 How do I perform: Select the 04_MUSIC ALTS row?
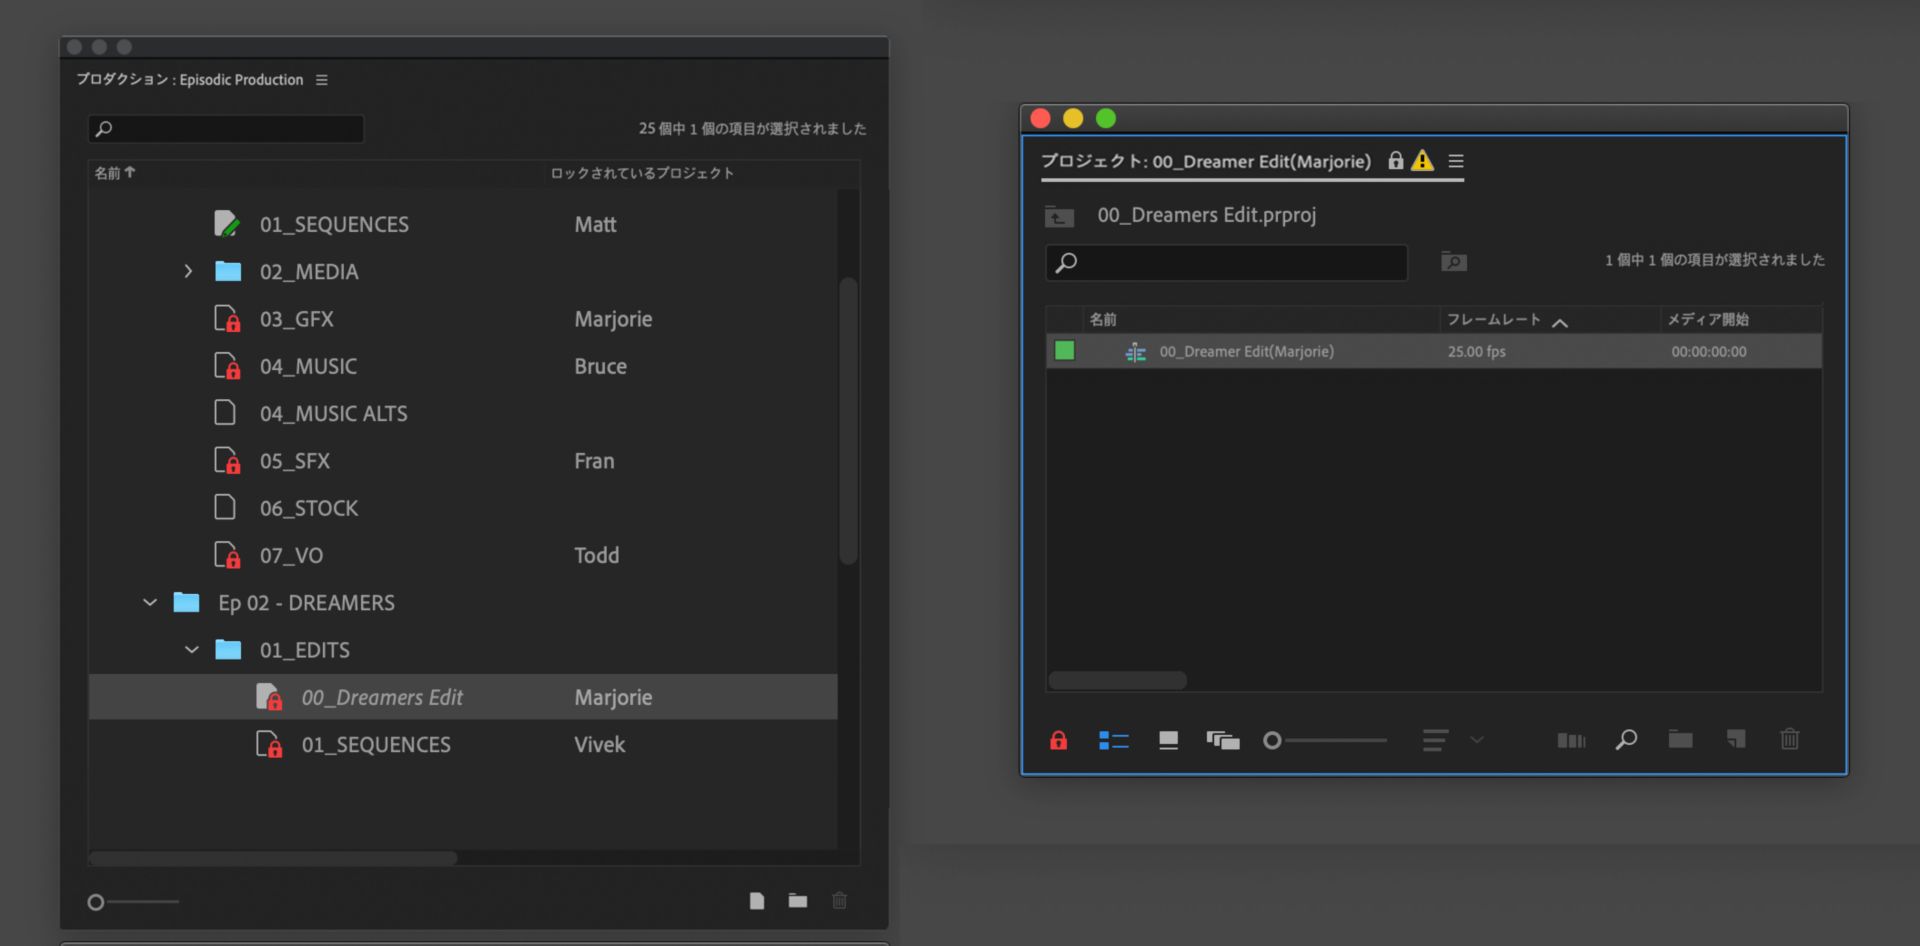[x=463, y=413]
